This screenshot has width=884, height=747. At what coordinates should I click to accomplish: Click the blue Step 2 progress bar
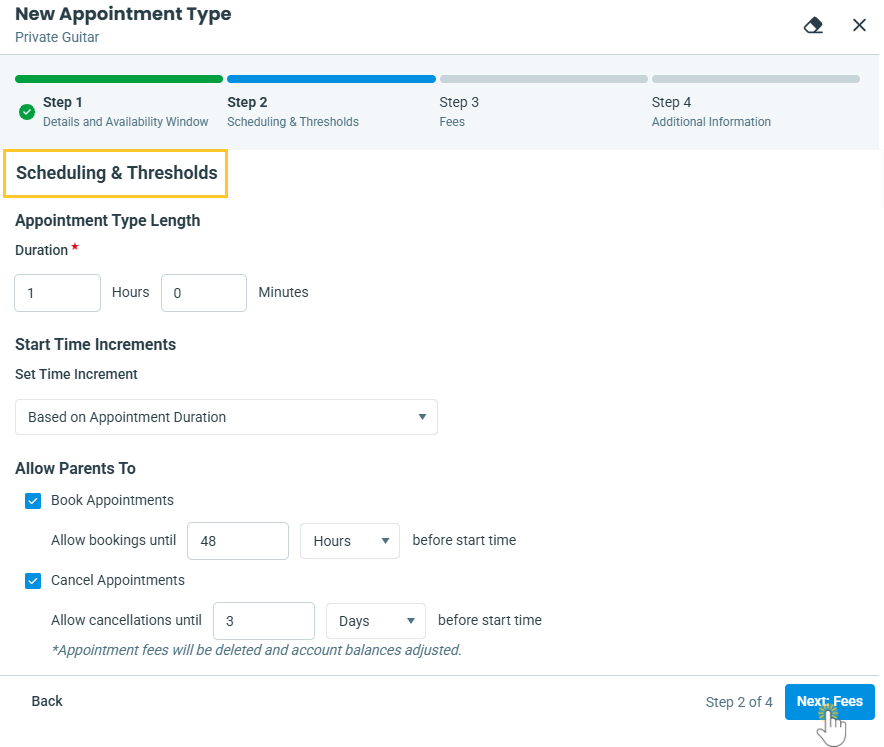tap(331, 79)
